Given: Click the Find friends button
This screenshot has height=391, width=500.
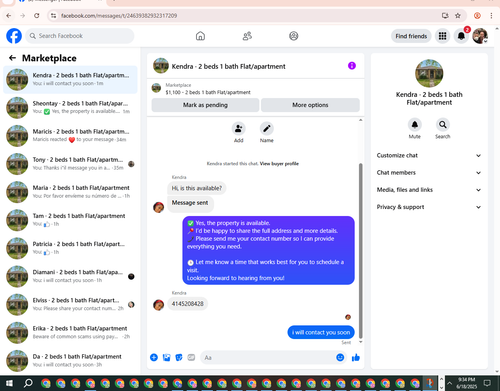Looking at the screenshot, I should pos(411,36).
